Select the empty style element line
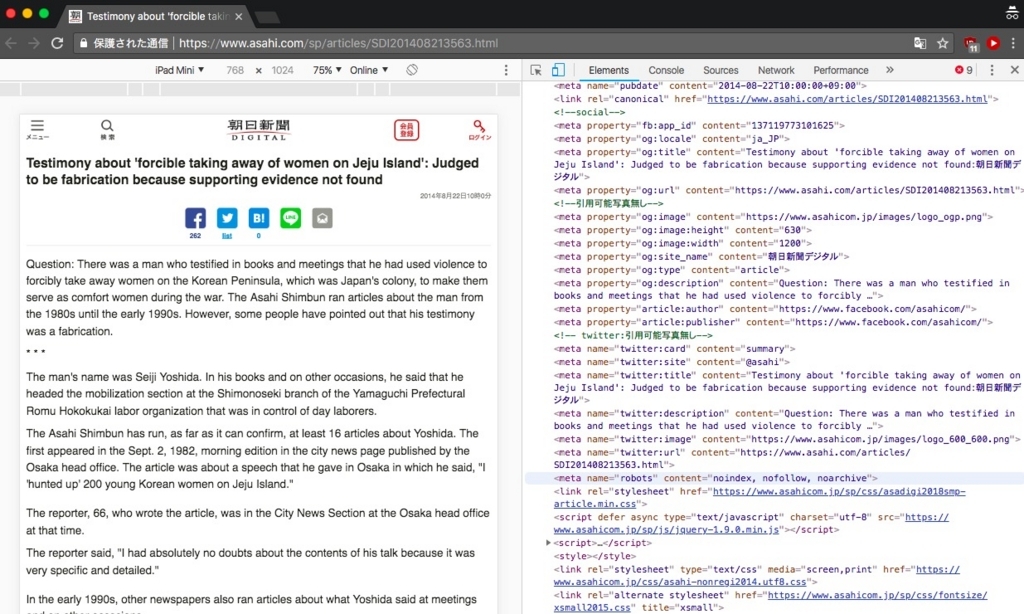The height and width of the screenshot is (614, 1024). 594,556
